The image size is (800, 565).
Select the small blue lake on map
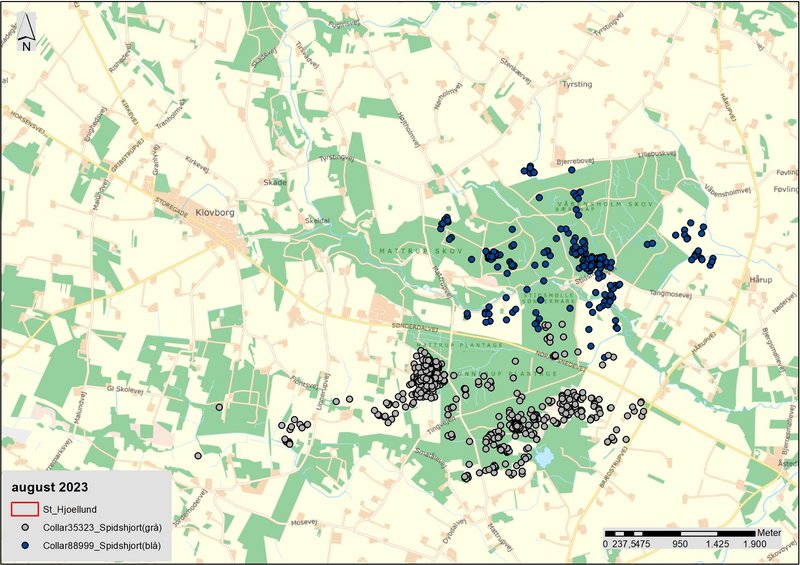pos(543,458)
